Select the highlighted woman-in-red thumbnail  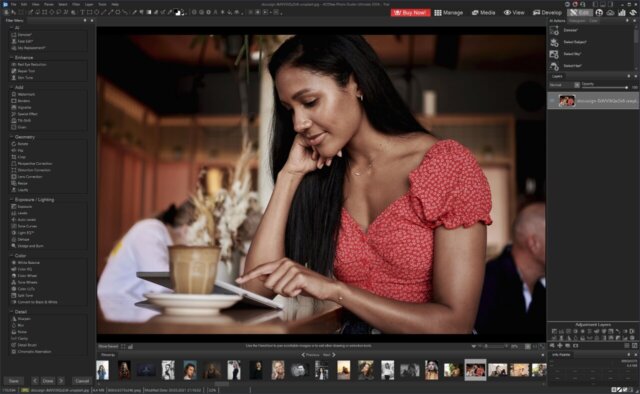tap(476, 370)
